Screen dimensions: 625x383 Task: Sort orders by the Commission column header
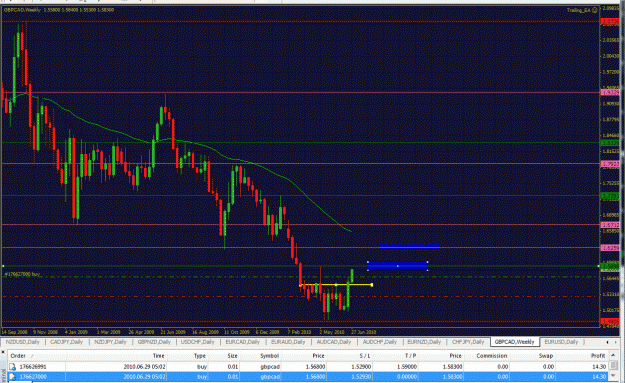coord(492,356)
